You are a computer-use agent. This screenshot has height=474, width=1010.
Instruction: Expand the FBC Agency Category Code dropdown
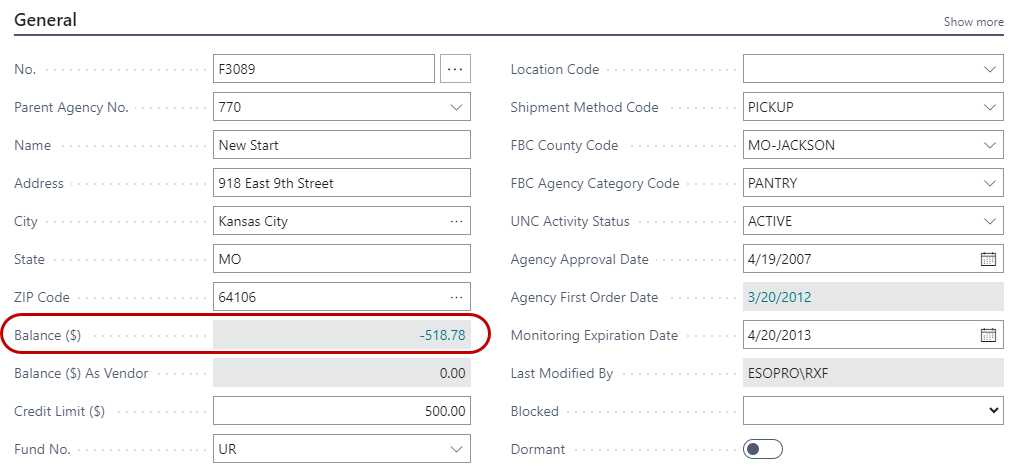pyautogui.click(x=989, y=183)
